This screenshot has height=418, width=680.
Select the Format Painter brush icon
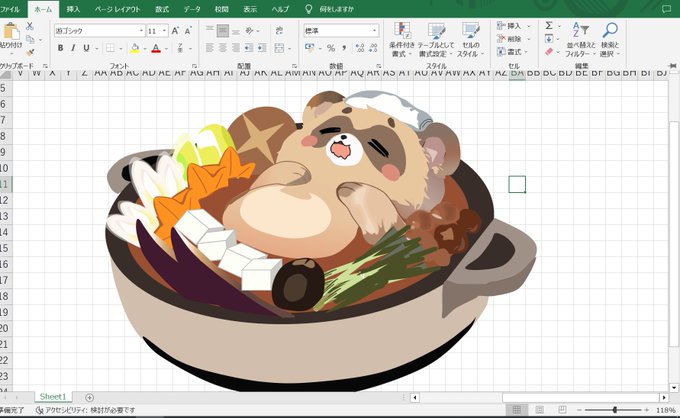[x=30, y=52]
